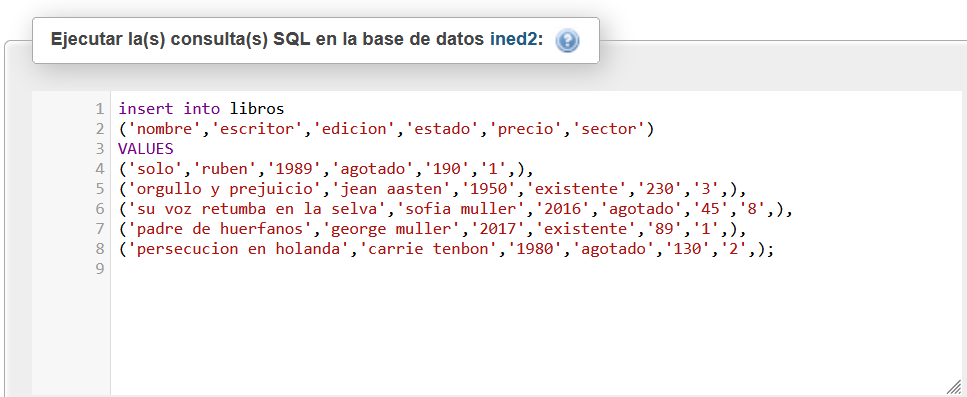This screenshot has height=397, width=967.
Task: Place cursor after final semicolon on line 8
Action: coord(773,249)
